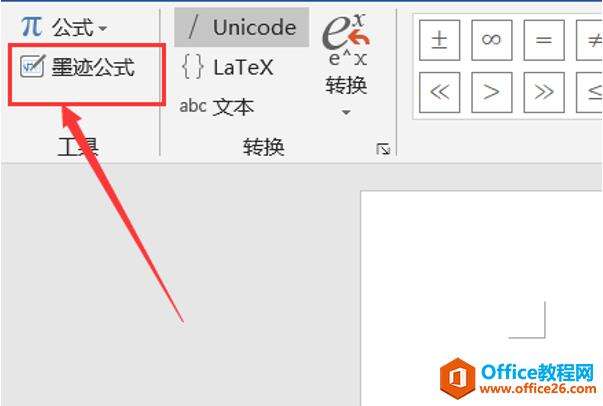Screen dimensions: 603x406
Task: Open the dropdown arrow under 转换
Action: click(346, 113)
